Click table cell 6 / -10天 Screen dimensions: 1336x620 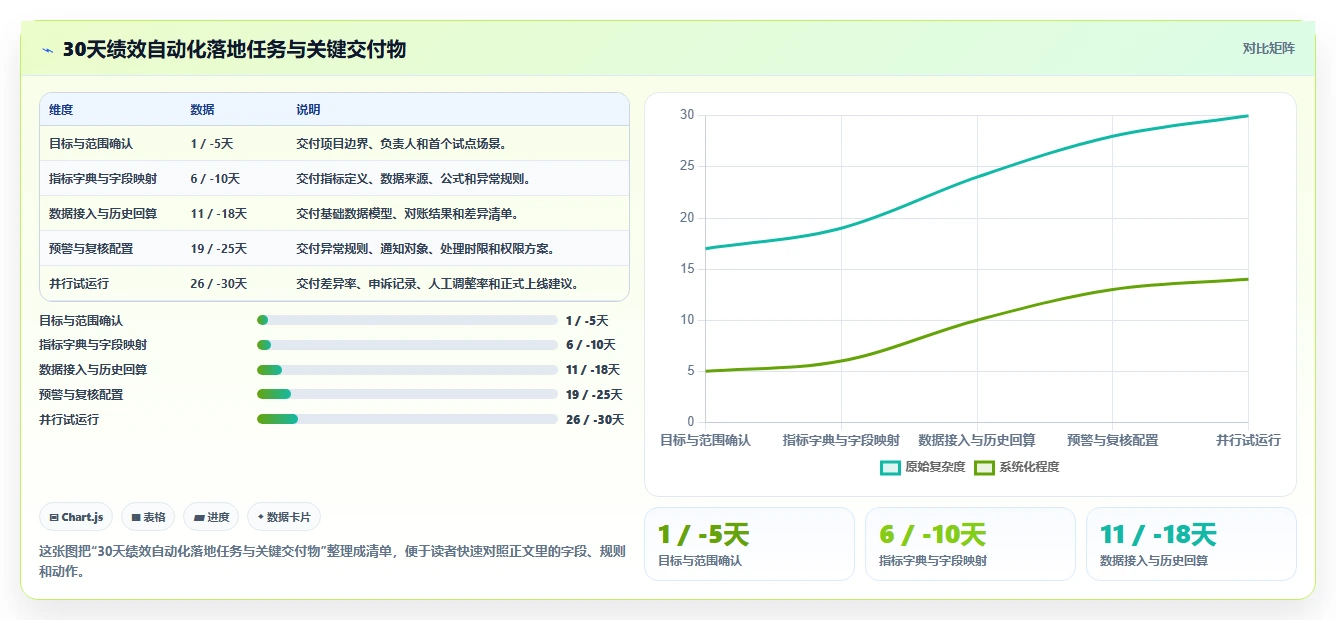click(x=215, y=179)
